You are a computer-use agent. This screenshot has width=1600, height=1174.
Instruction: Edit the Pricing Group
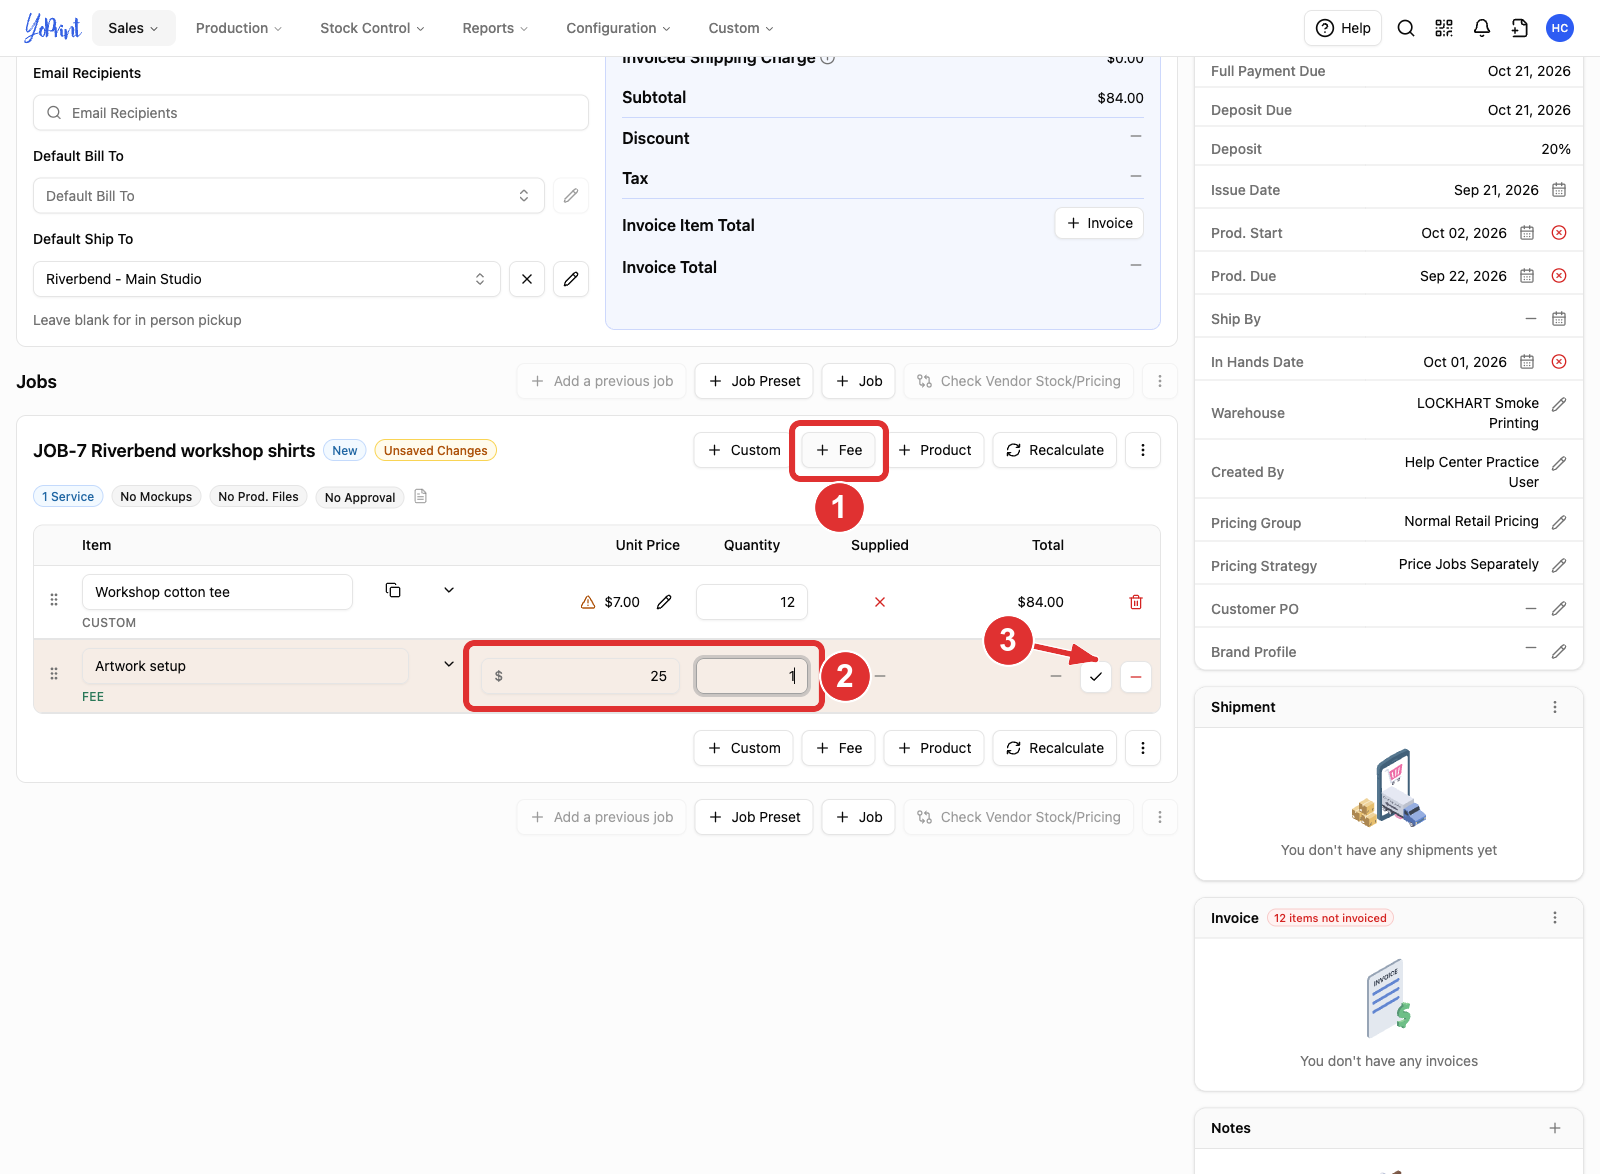click(x=1559, y=523)
